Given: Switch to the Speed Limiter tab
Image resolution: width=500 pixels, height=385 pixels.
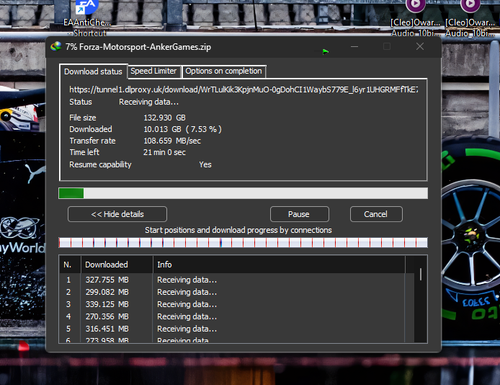Looking at the screenshot, I should point(154,71).
